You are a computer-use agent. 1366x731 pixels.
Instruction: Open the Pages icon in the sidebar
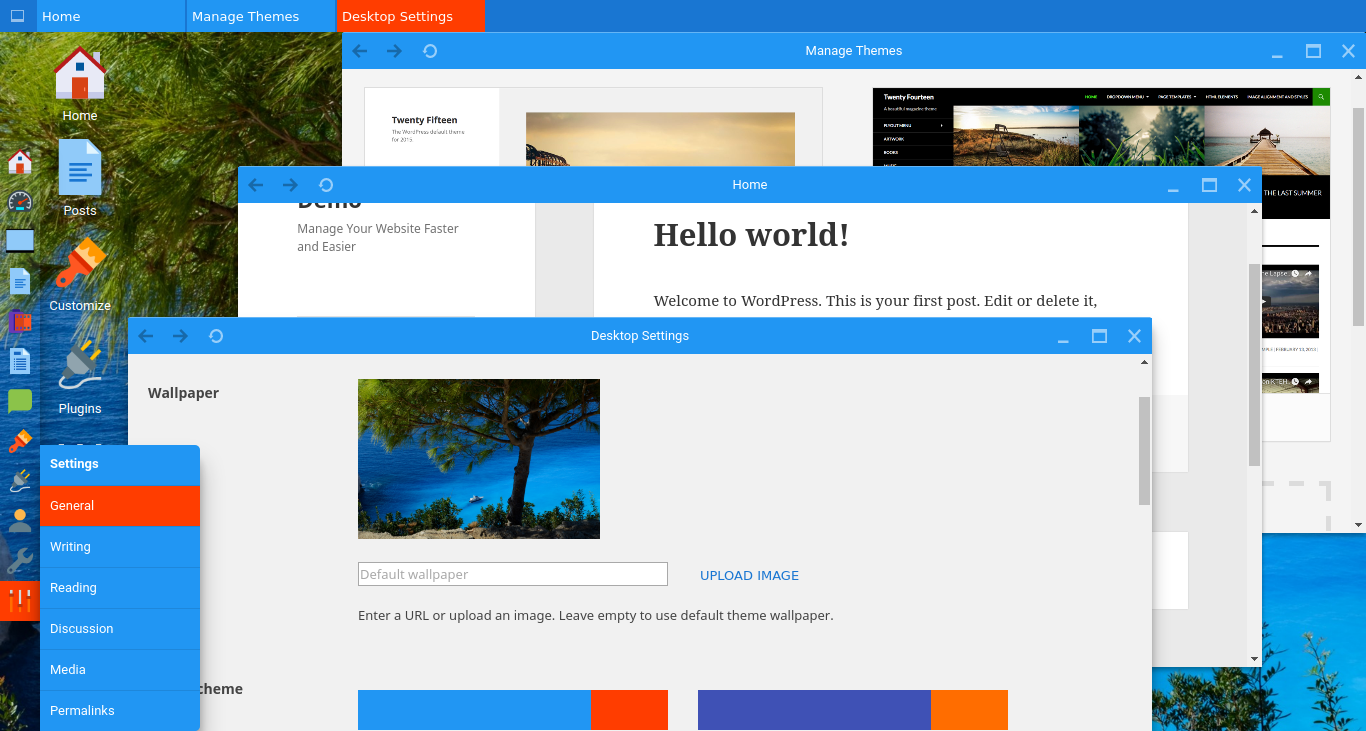tap(20, 361)
